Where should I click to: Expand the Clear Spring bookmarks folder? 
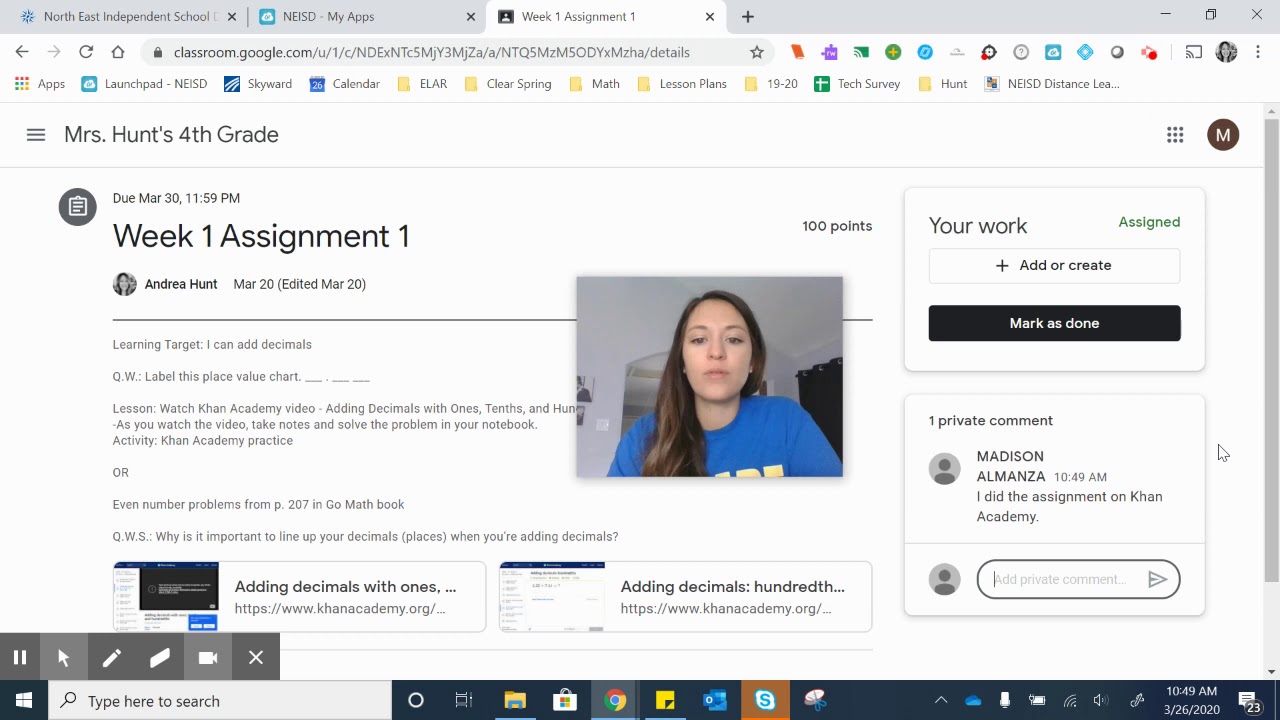pos(507,84)
